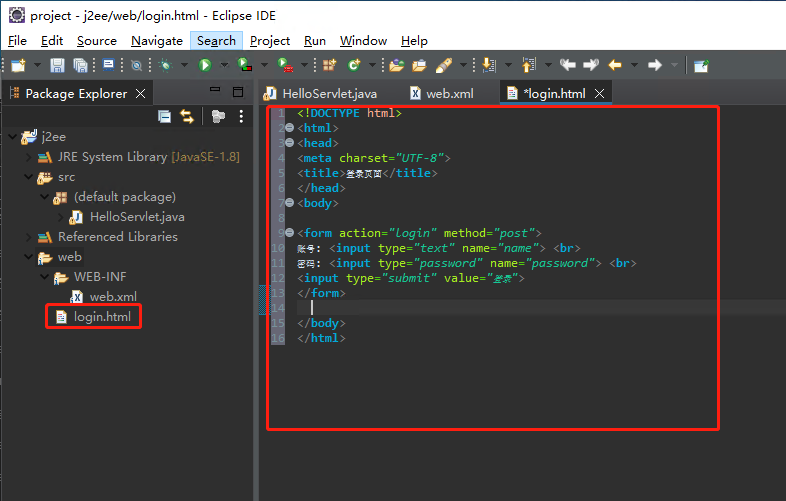Open dropdown arrow next to Debug icon
The height and width of the screenshot is (501, 786).
click(x=184, y=65)
